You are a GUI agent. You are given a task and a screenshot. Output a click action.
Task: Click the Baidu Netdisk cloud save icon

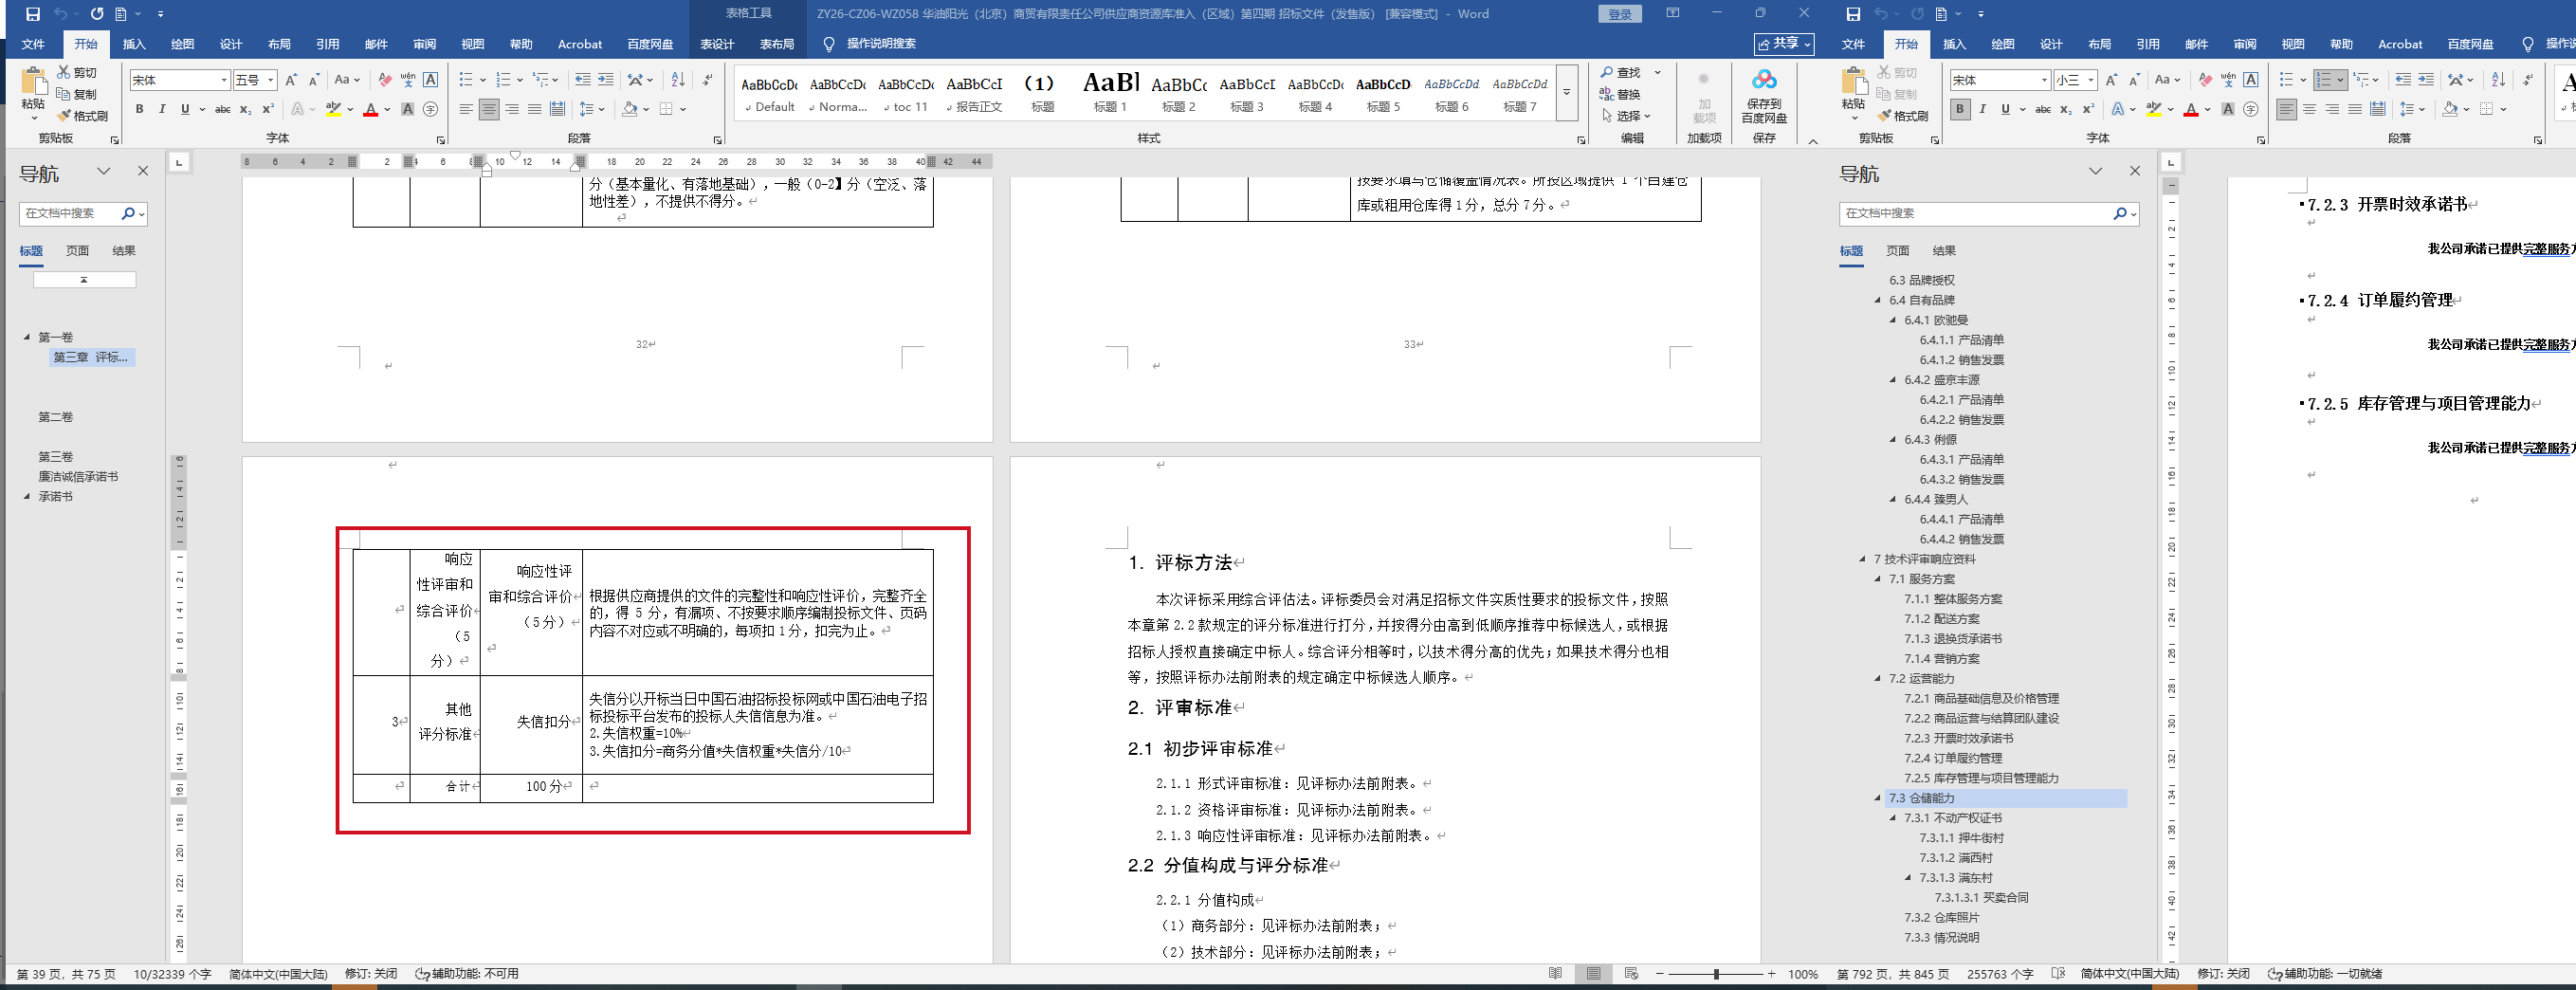(1764, 79)
